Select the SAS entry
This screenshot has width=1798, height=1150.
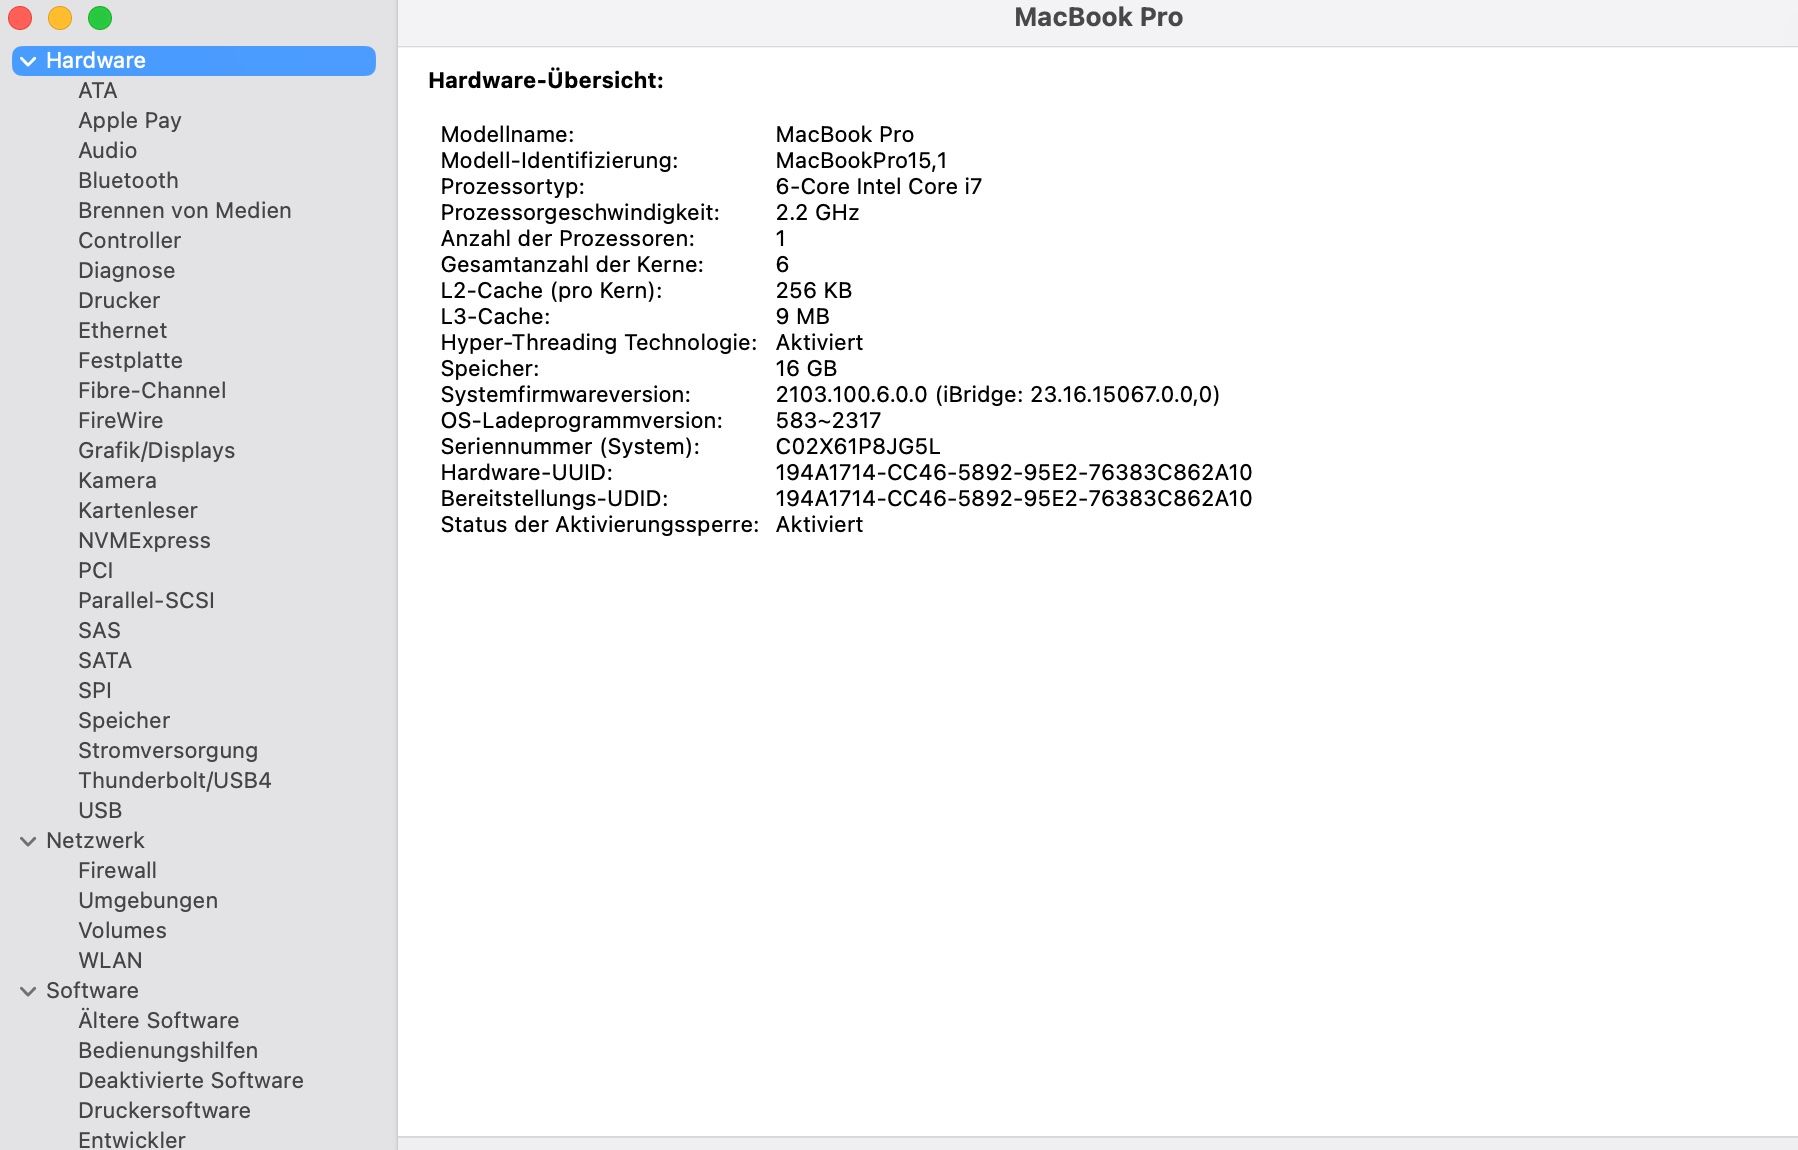(100, 631)
